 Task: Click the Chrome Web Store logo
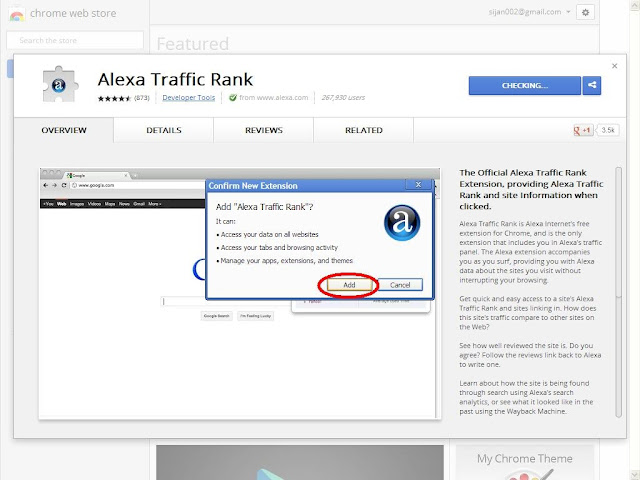pos(17,15)
